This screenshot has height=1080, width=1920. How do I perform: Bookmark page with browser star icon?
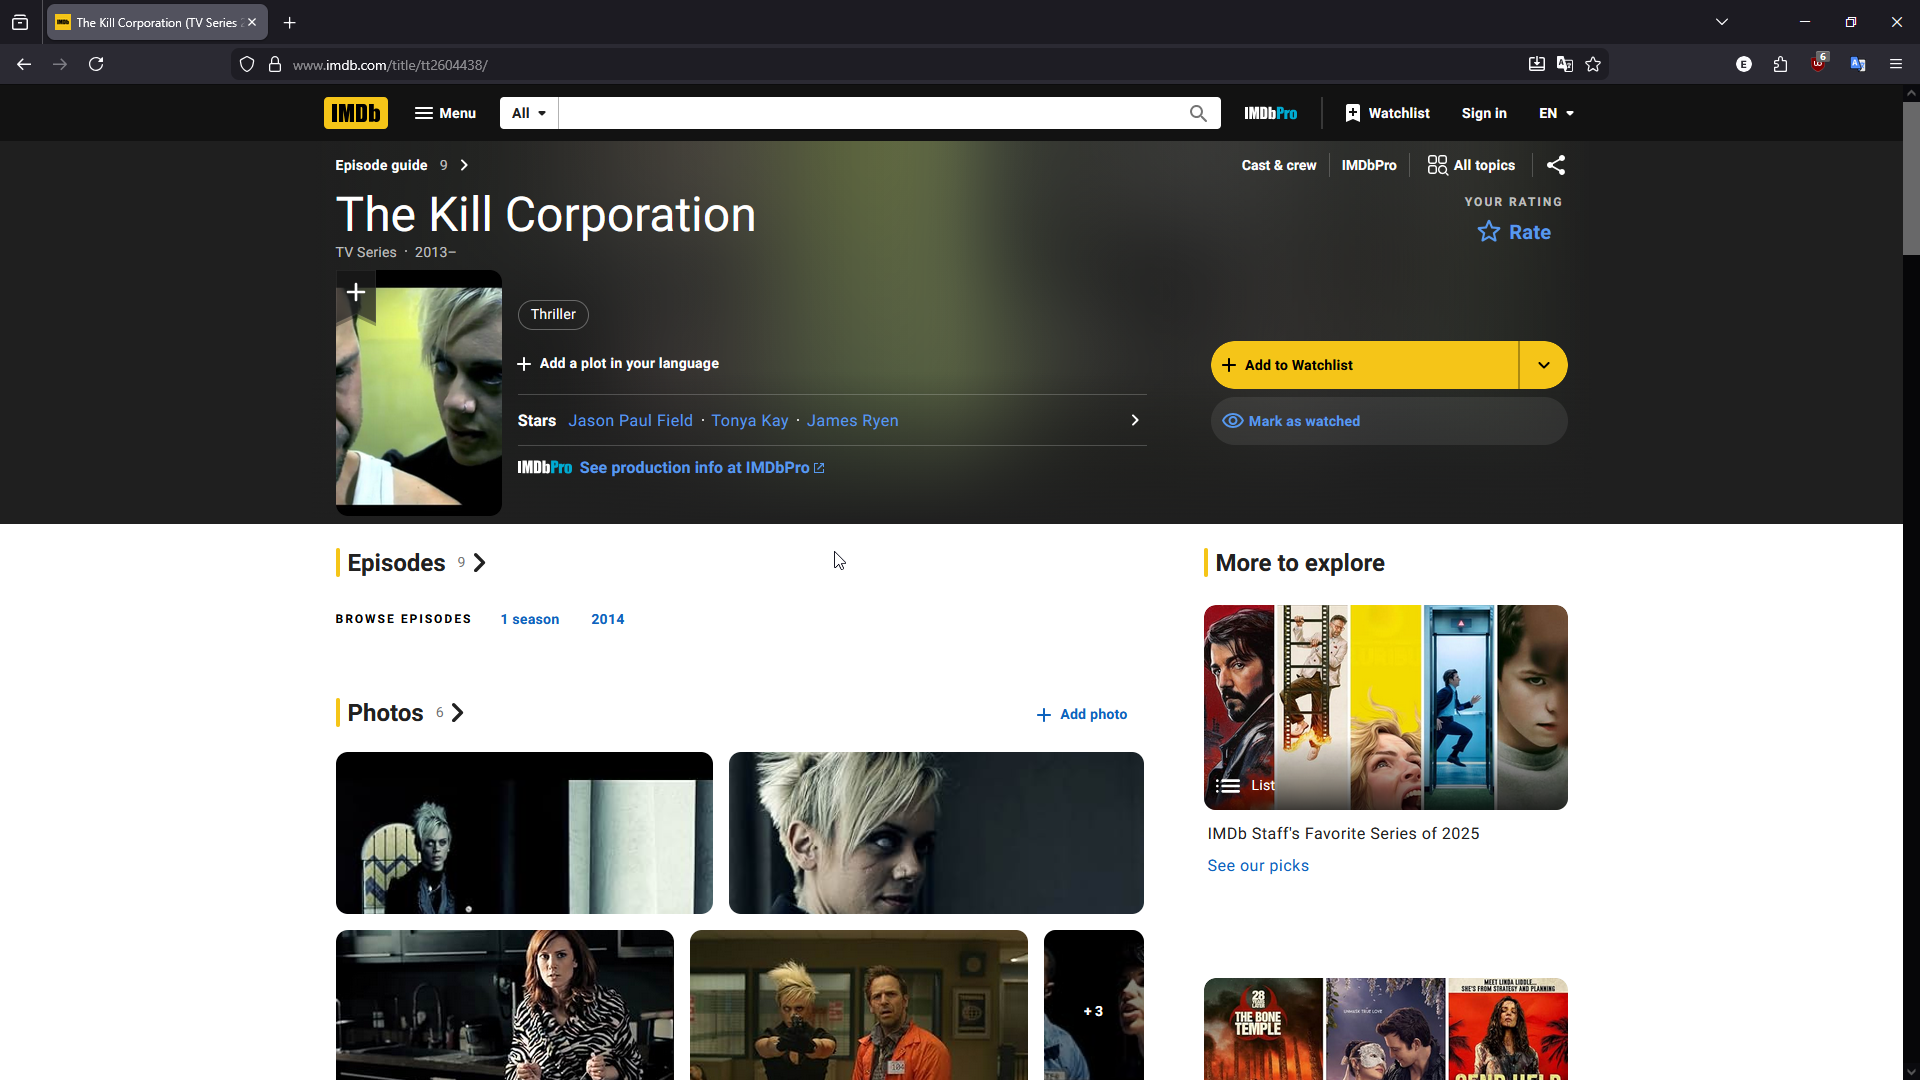[x=1593, y=64]
